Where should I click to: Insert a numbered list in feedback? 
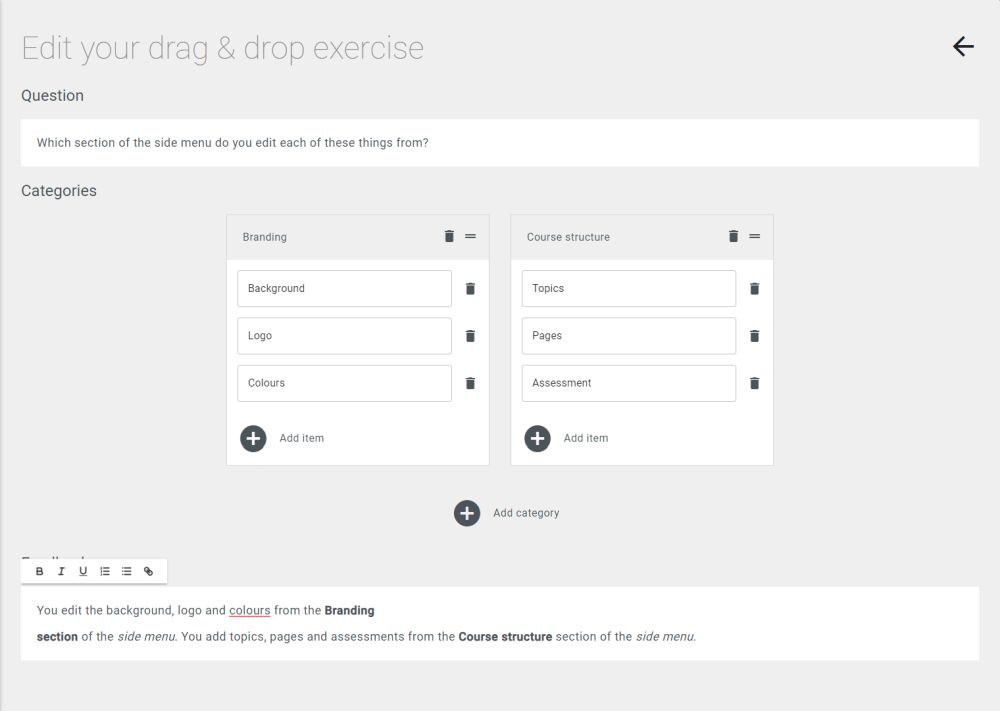(105, 571)
